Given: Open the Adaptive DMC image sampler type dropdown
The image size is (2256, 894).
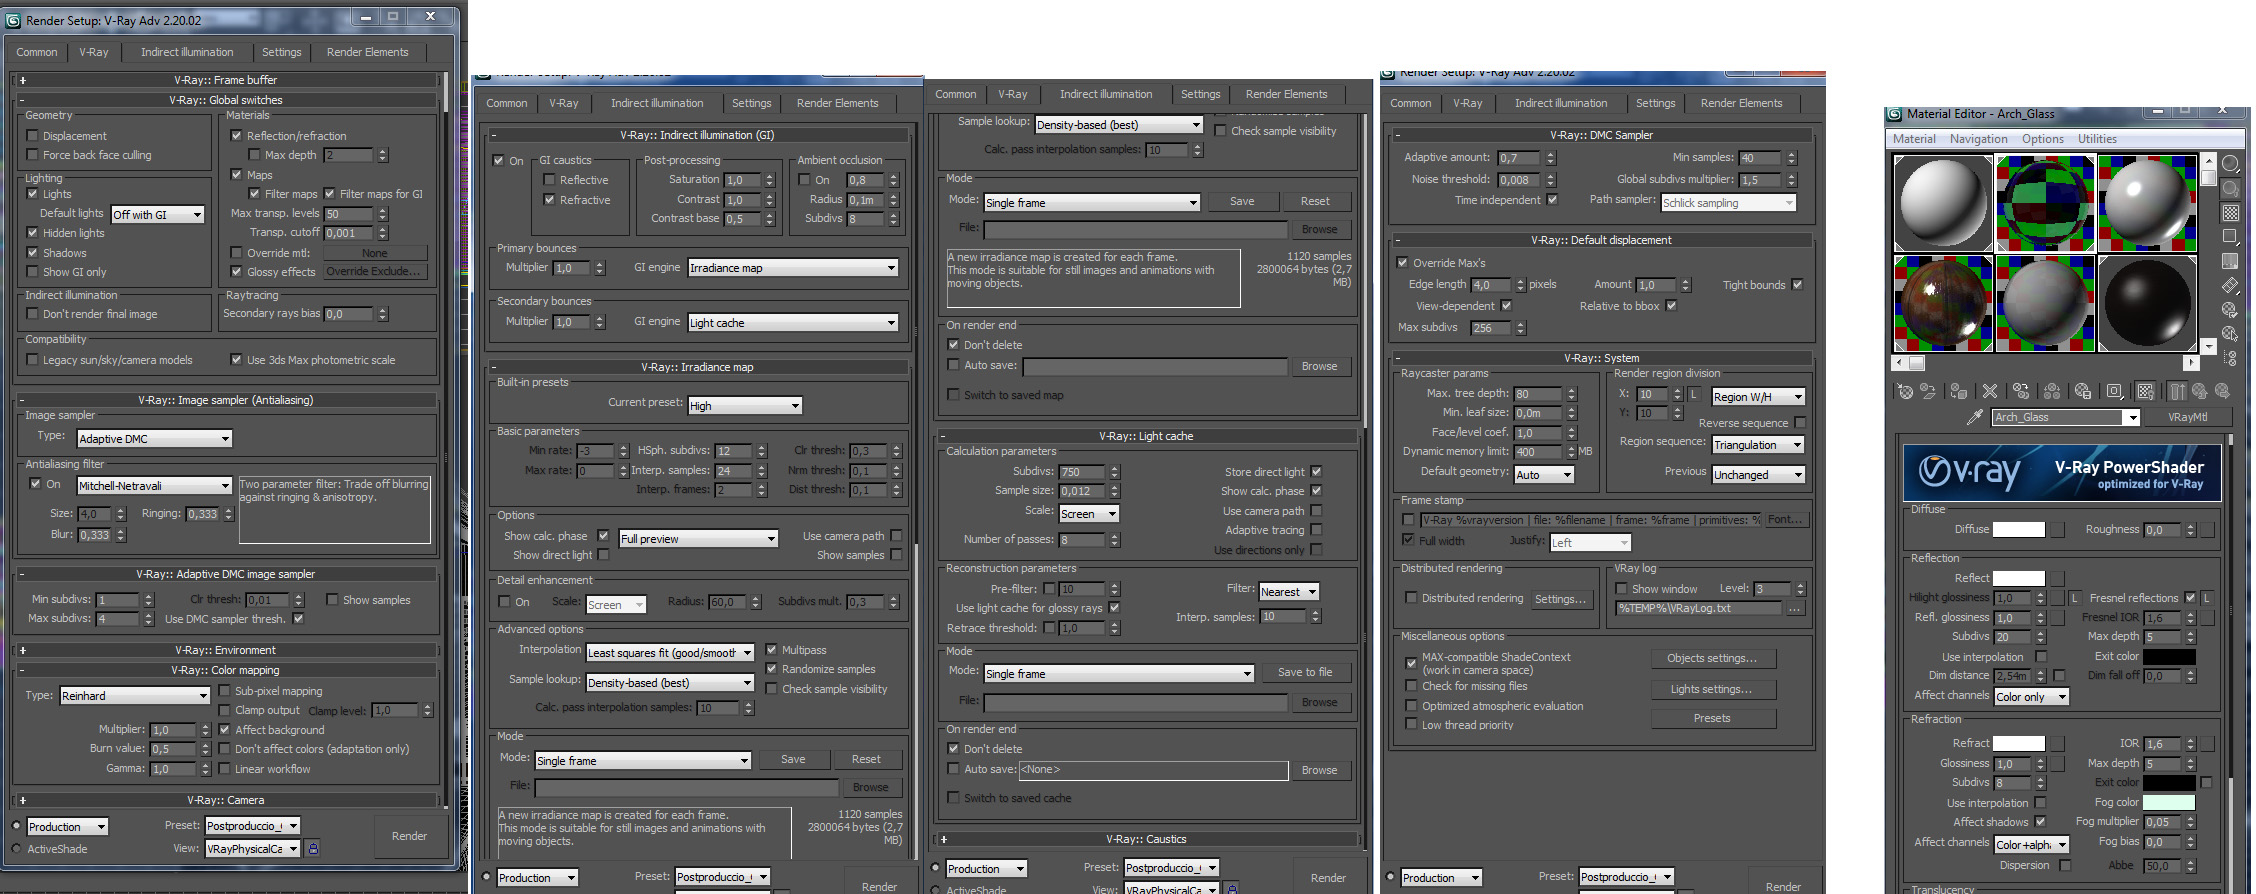Looking at the screenshot, I should [155, 438].
